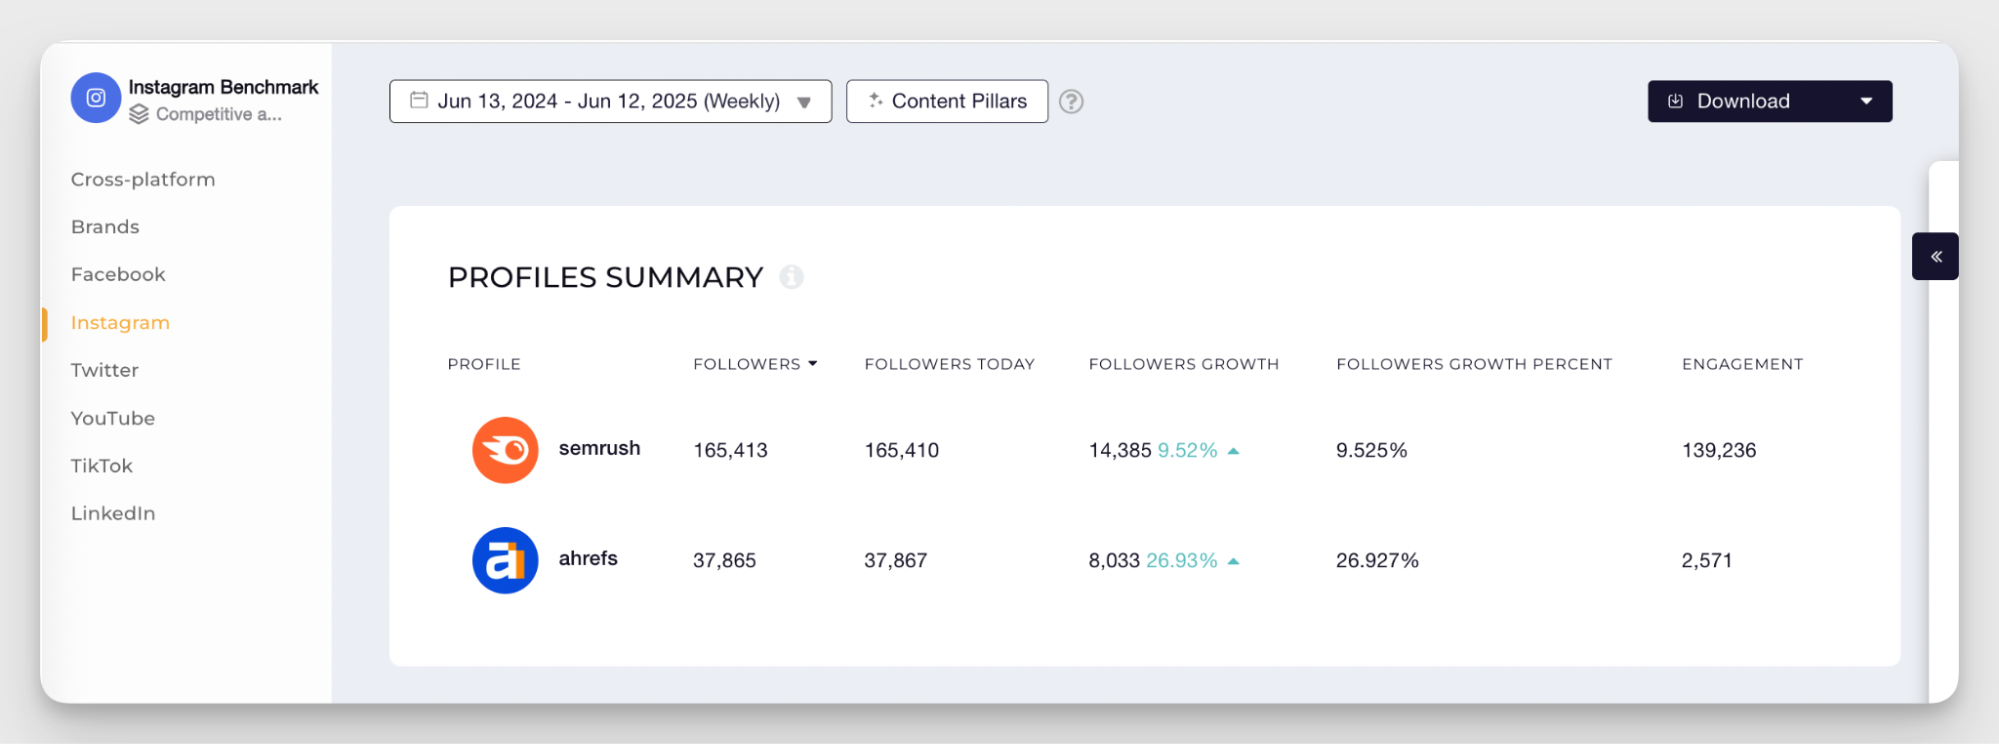The height and width of the screenshot is (744, 1999).
Task: Click ahrefs engagement 2,571
Action: pos(1707,560)
